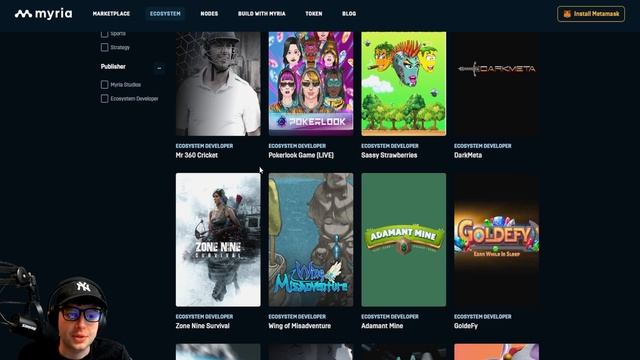Click Ecosystem Developer label above Adamant Mine
This screenshot has height=360, width=640.
click(390, 316)
